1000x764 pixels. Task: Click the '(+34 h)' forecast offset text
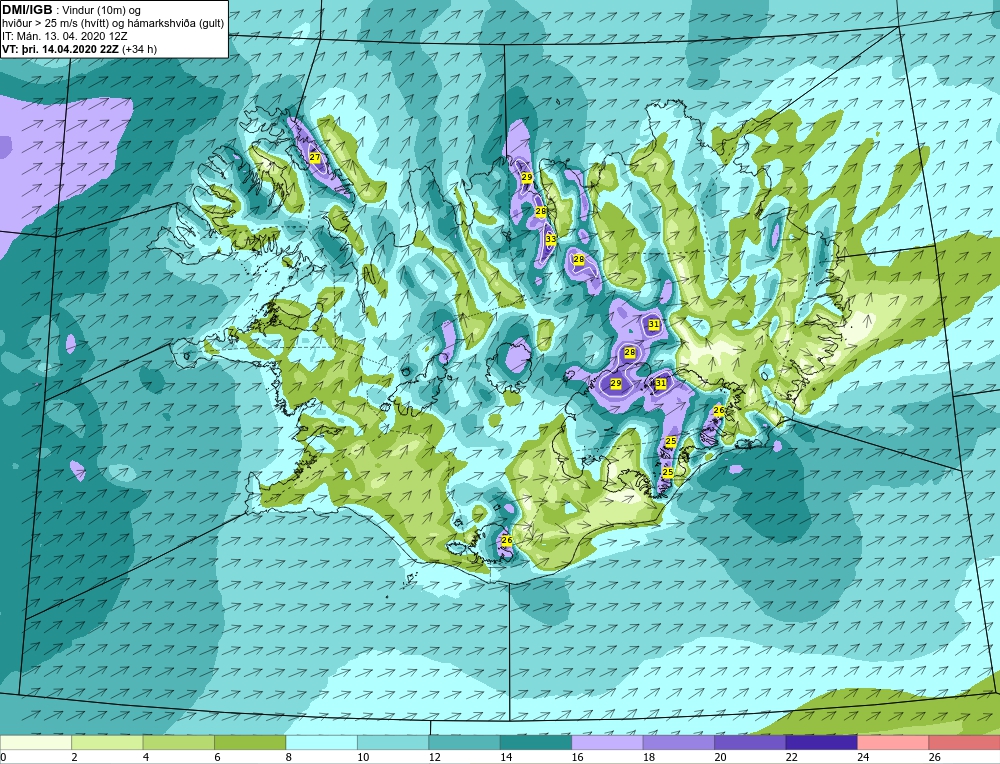click(139, 49)
